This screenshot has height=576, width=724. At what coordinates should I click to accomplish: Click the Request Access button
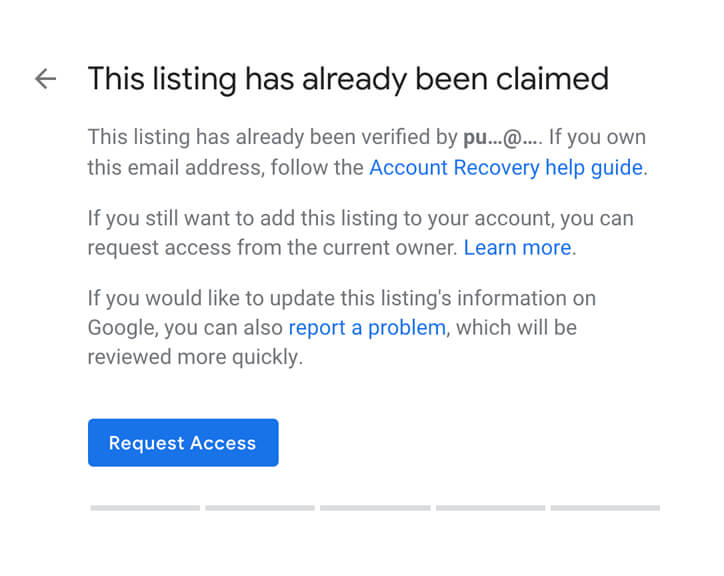[183, 443]
